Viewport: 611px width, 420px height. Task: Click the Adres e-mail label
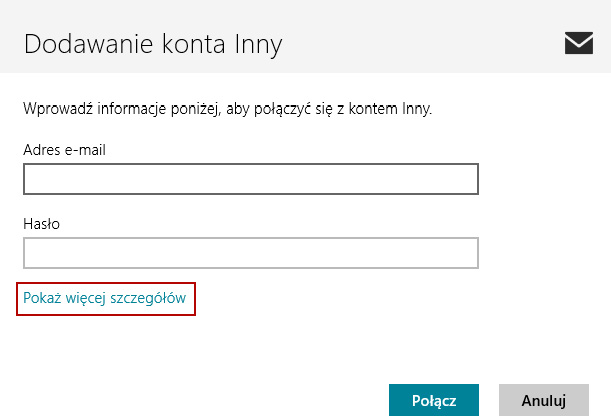coord(64,150)
